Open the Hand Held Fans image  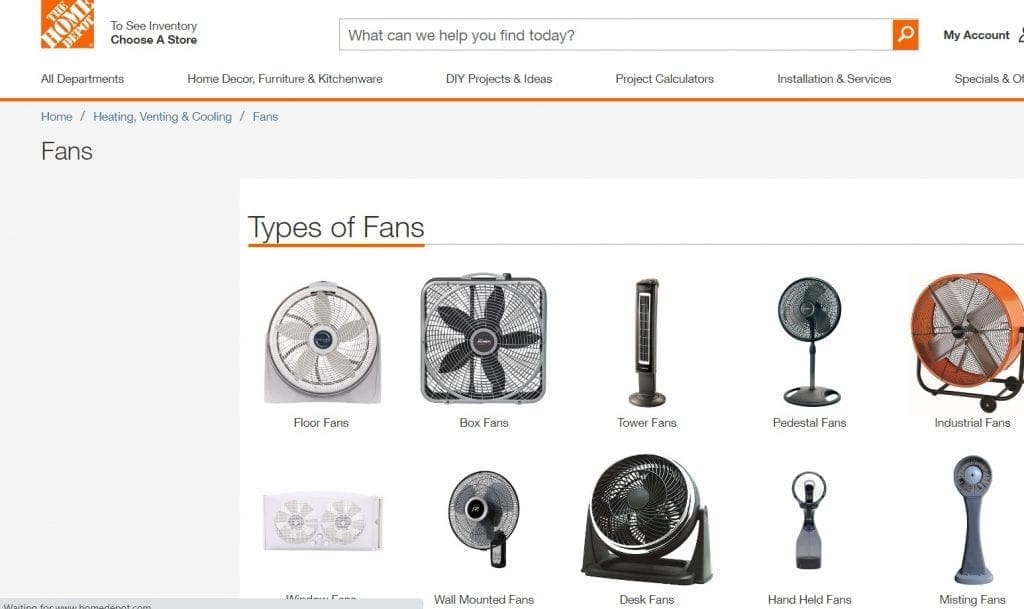tap(809, 522)
